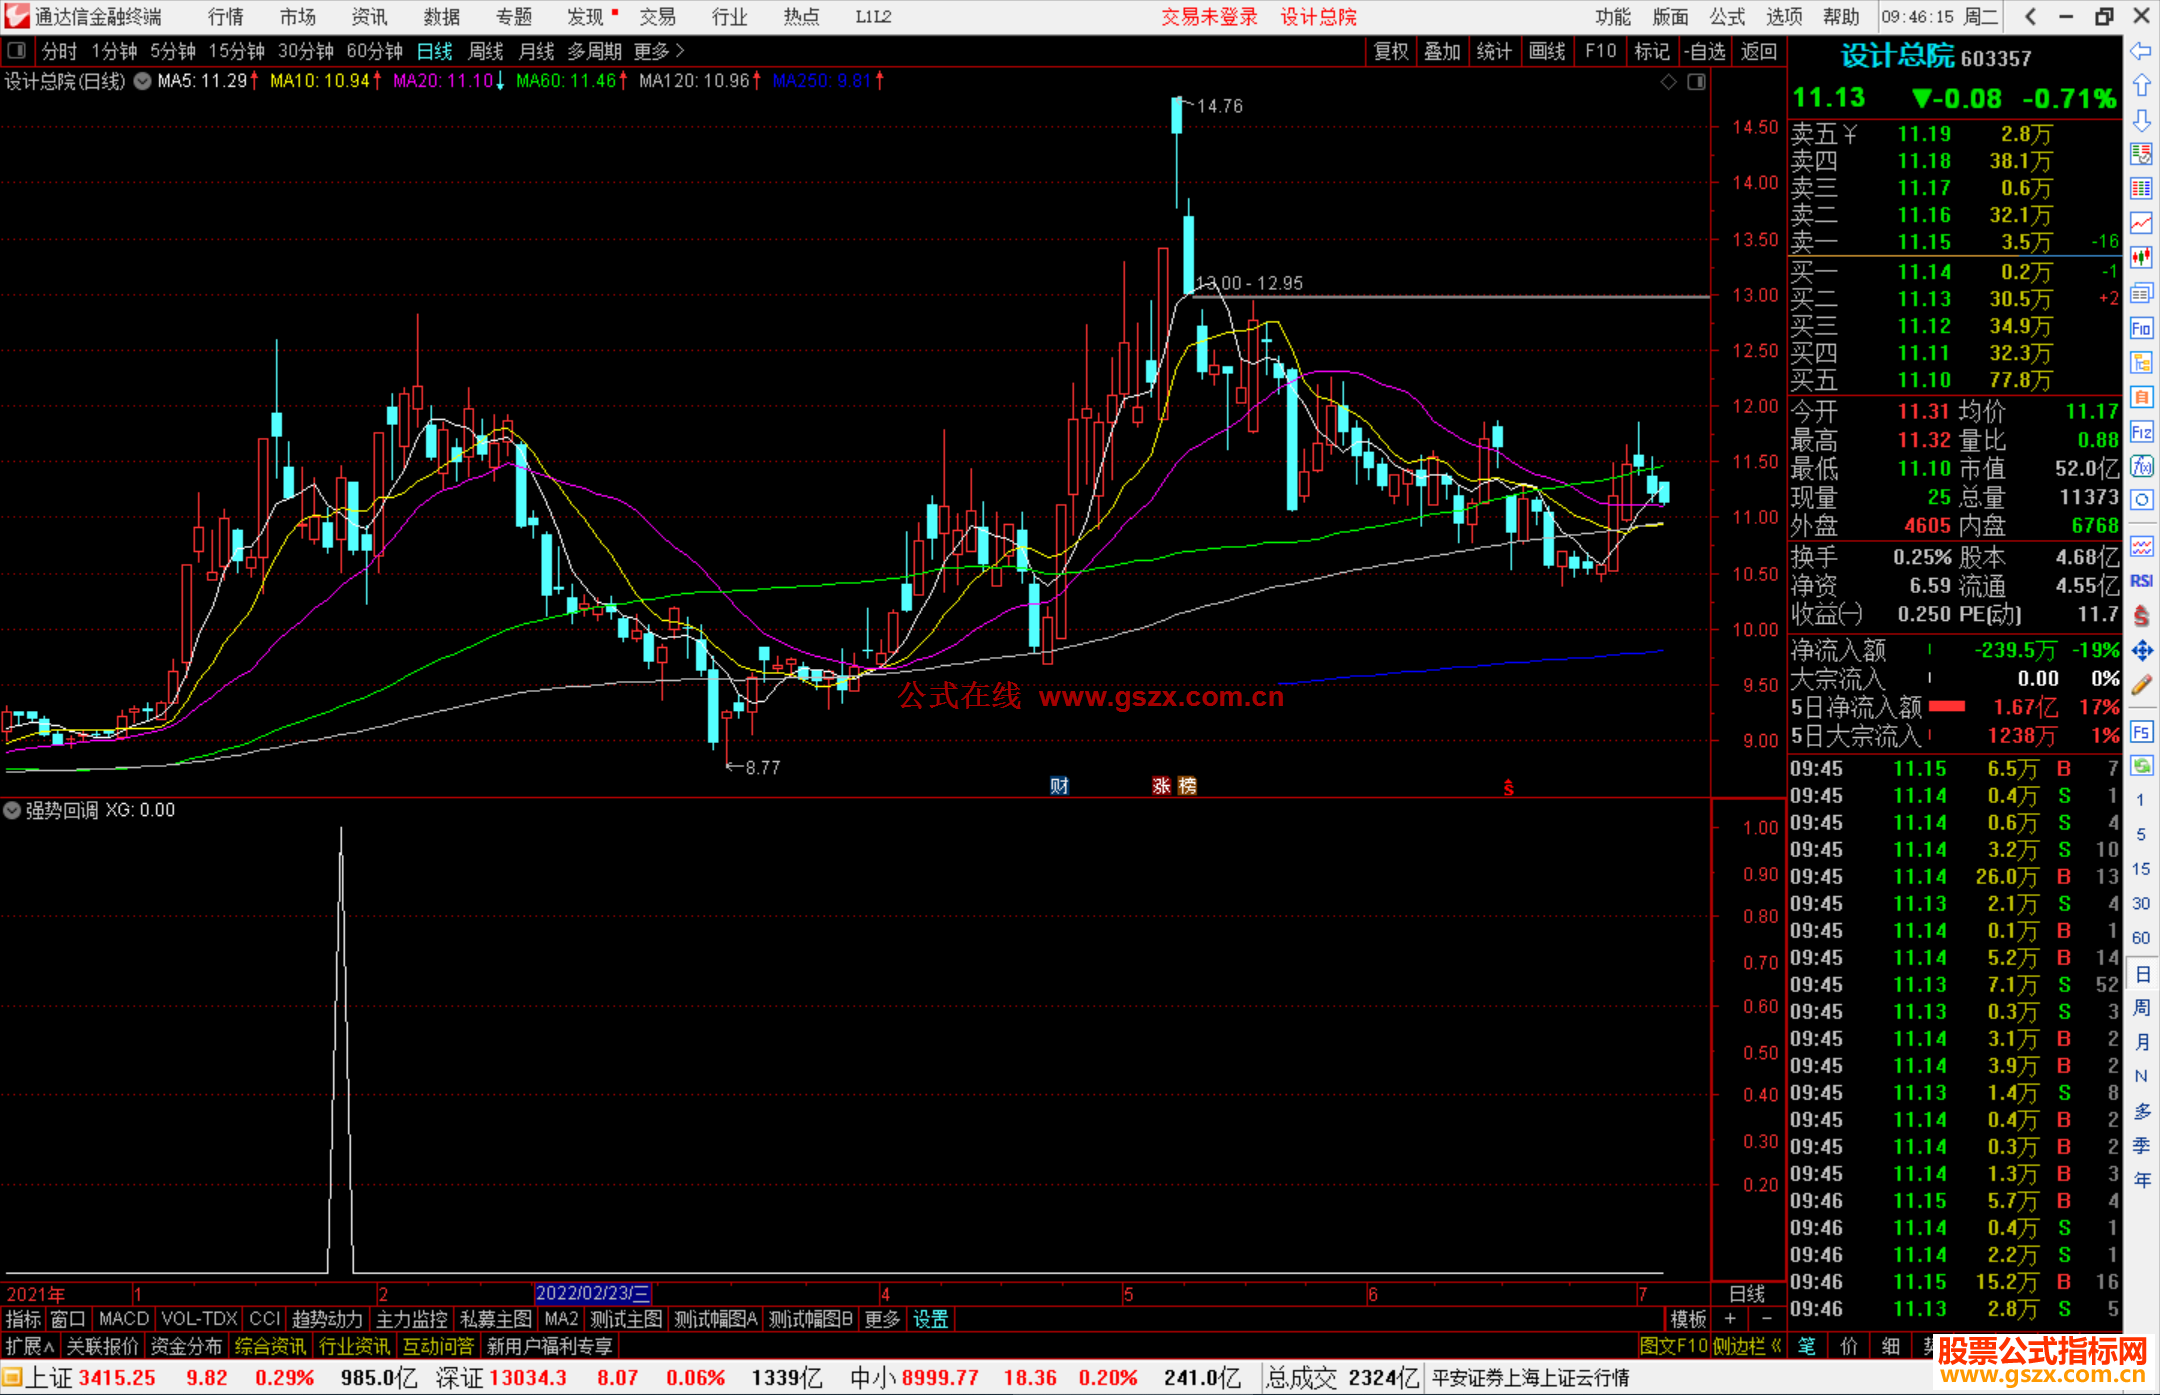Click the 涨 marker below chart
Image resolution: width=2160 pixels, height=1395 pixels.
click(1161, 786)
